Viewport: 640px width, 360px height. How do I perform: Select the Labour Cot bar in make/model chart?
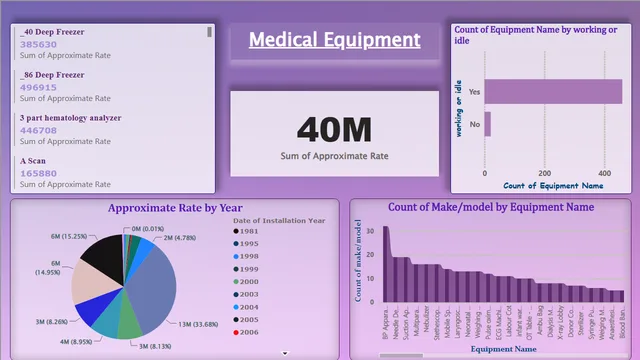click(509, 289)
